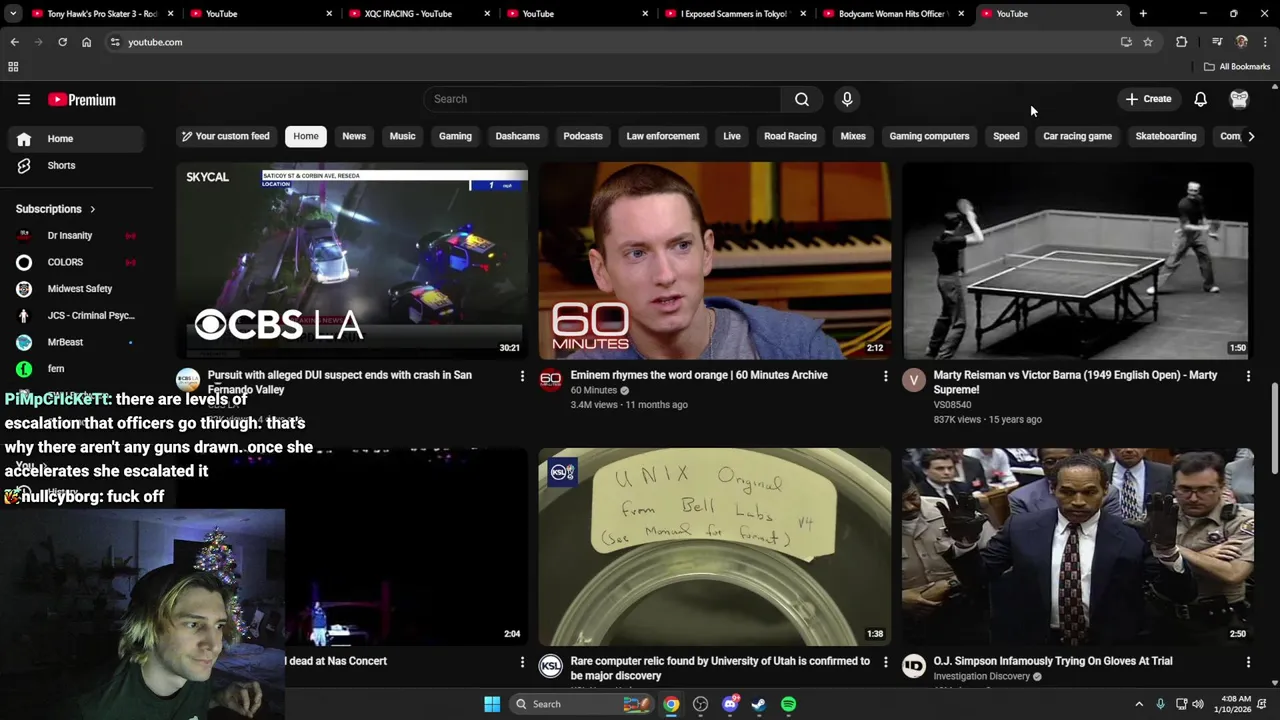Open the Chrome three-dot menu
Image resolution: width=1280 pixels, height=720 pixels.
pos(1265,42)
